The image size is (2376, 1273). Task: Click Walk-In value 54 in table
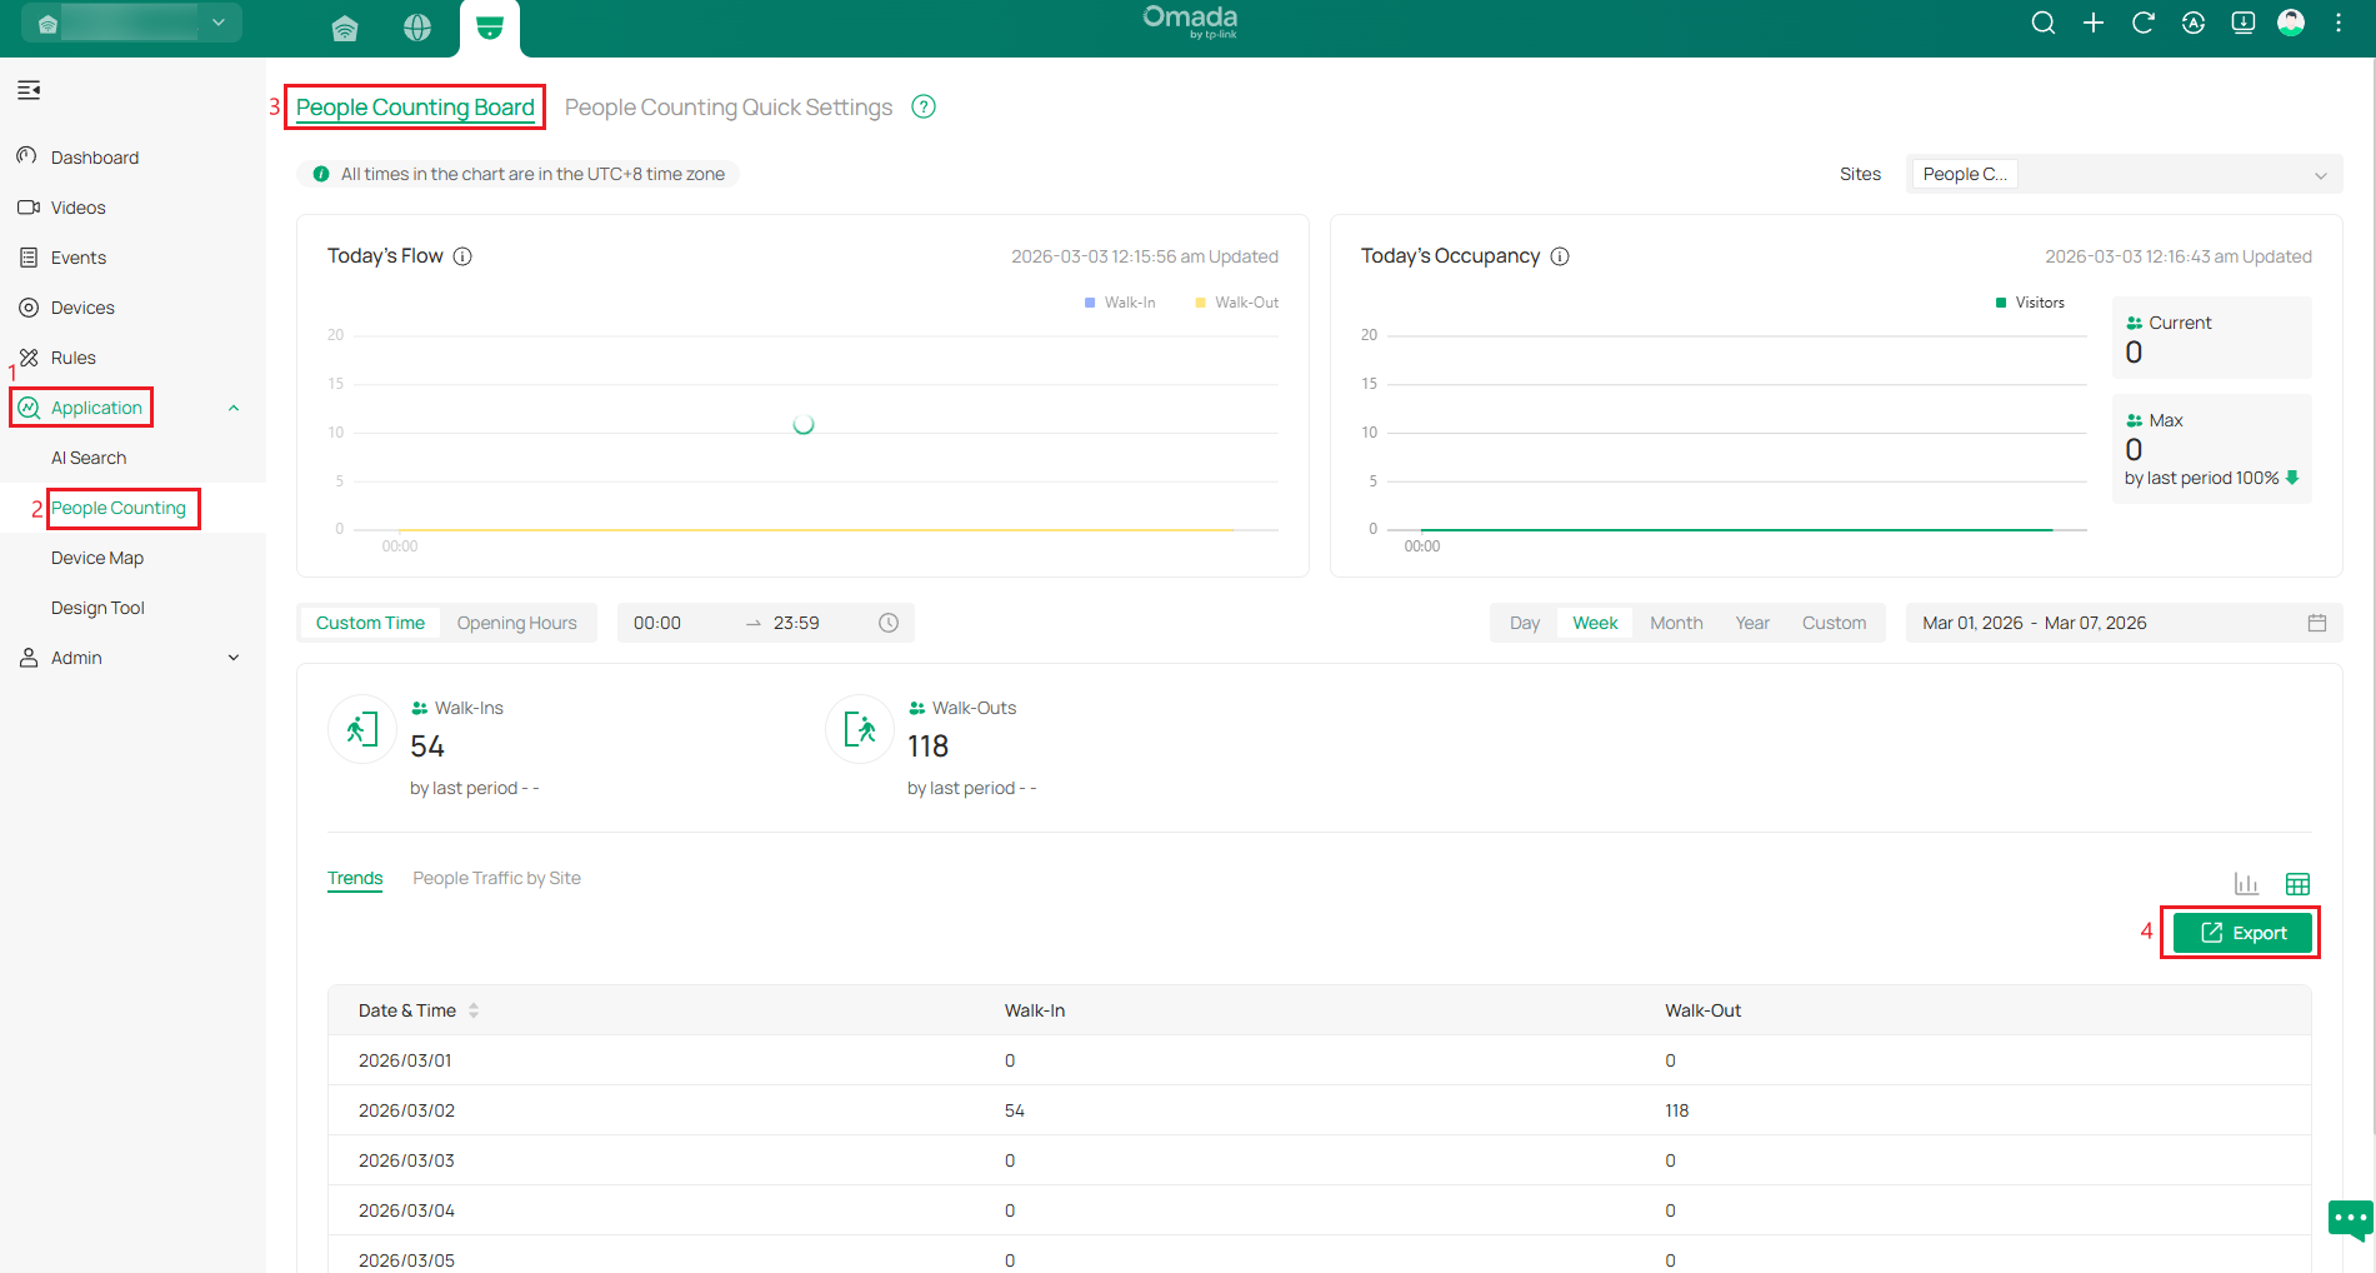(1014, 1110)
